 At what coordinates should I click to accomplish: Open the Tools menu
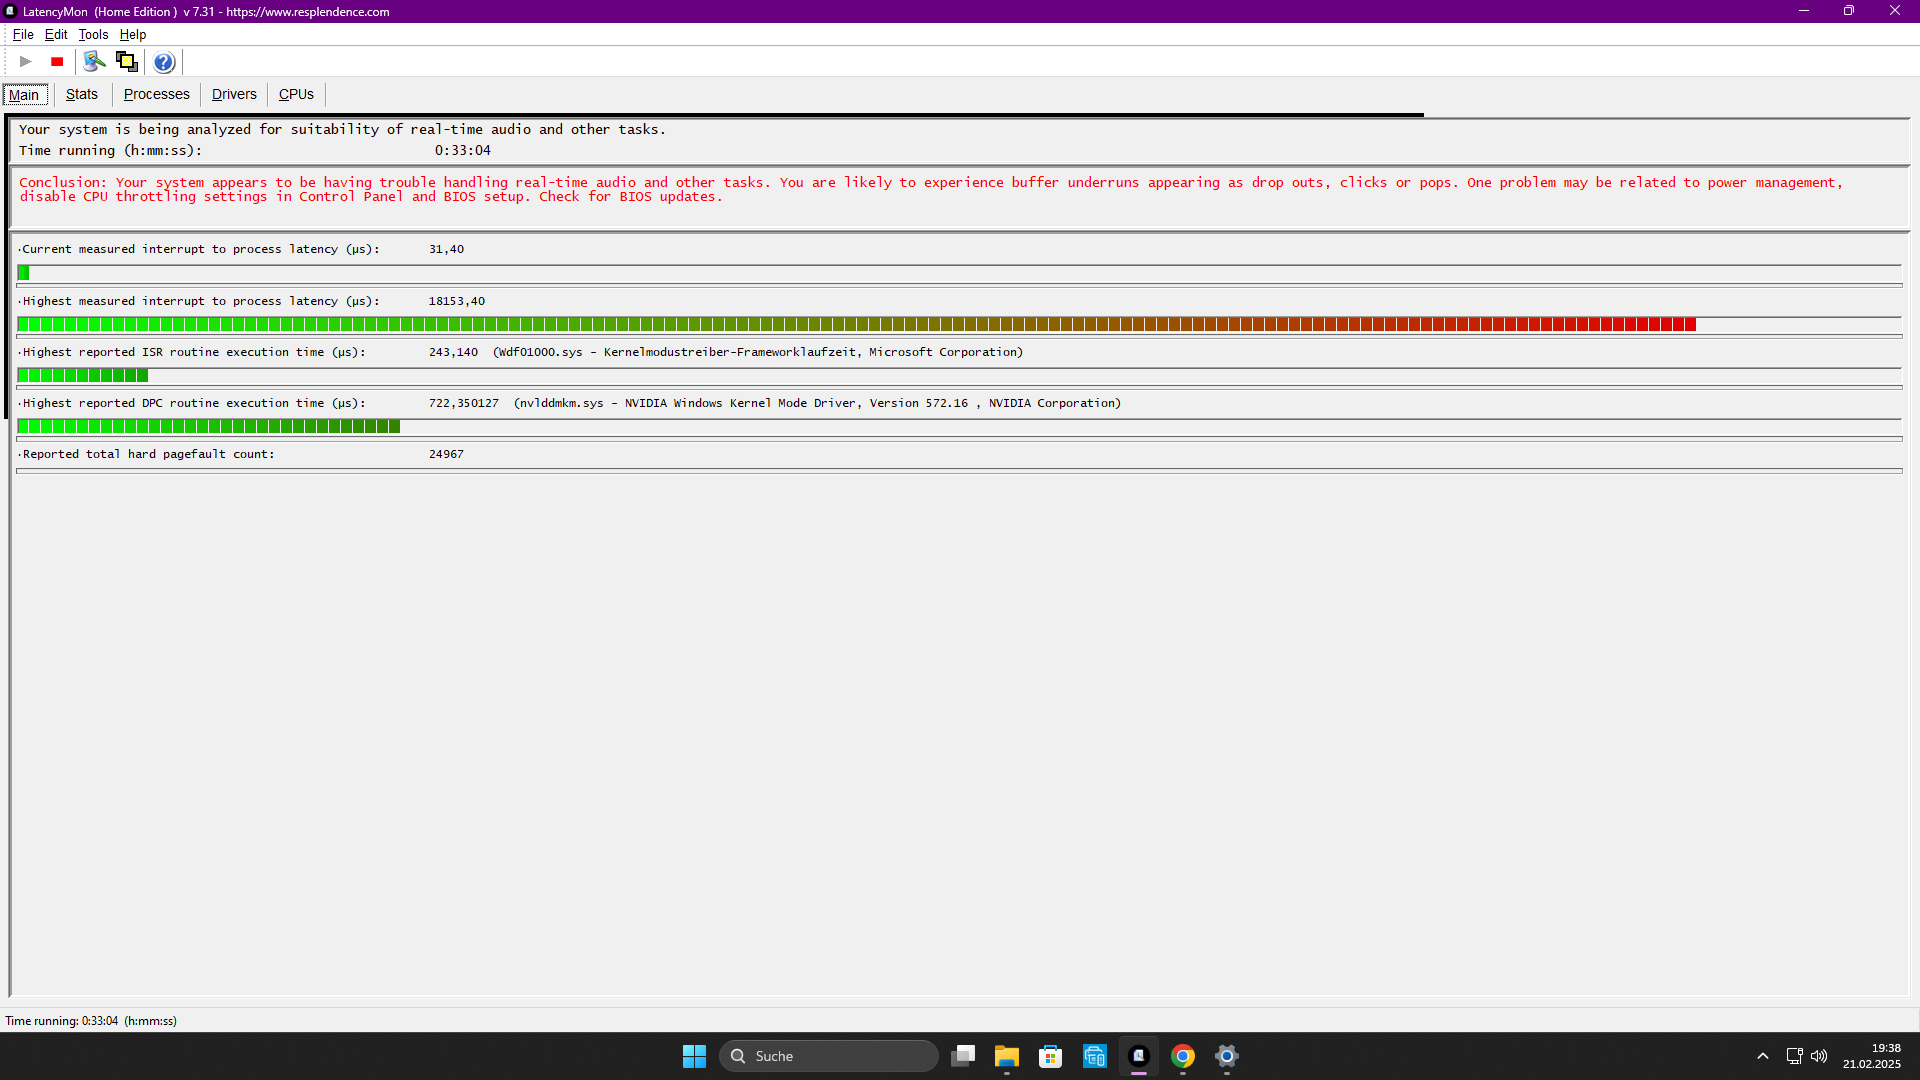93,34
